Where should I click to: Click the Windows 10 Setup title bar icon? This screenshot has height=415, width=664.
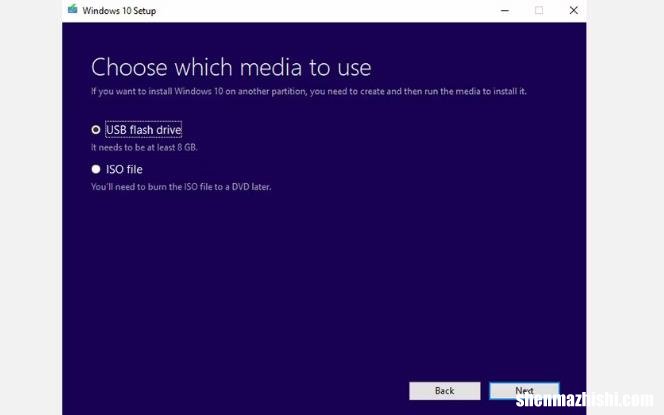(x=73, y=9)
